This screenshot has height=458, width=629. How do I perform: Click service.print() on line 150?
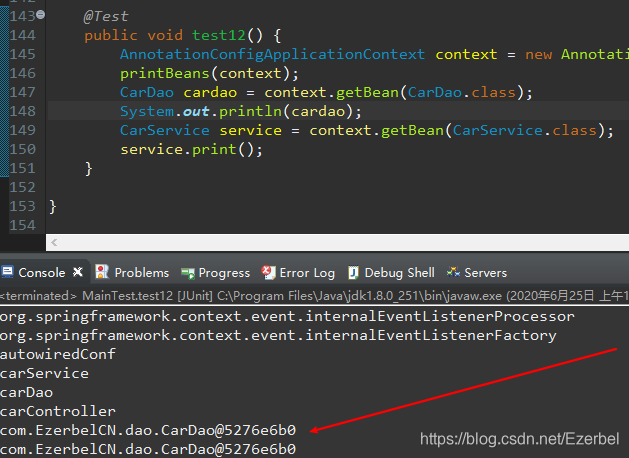[x=191, y=150]
